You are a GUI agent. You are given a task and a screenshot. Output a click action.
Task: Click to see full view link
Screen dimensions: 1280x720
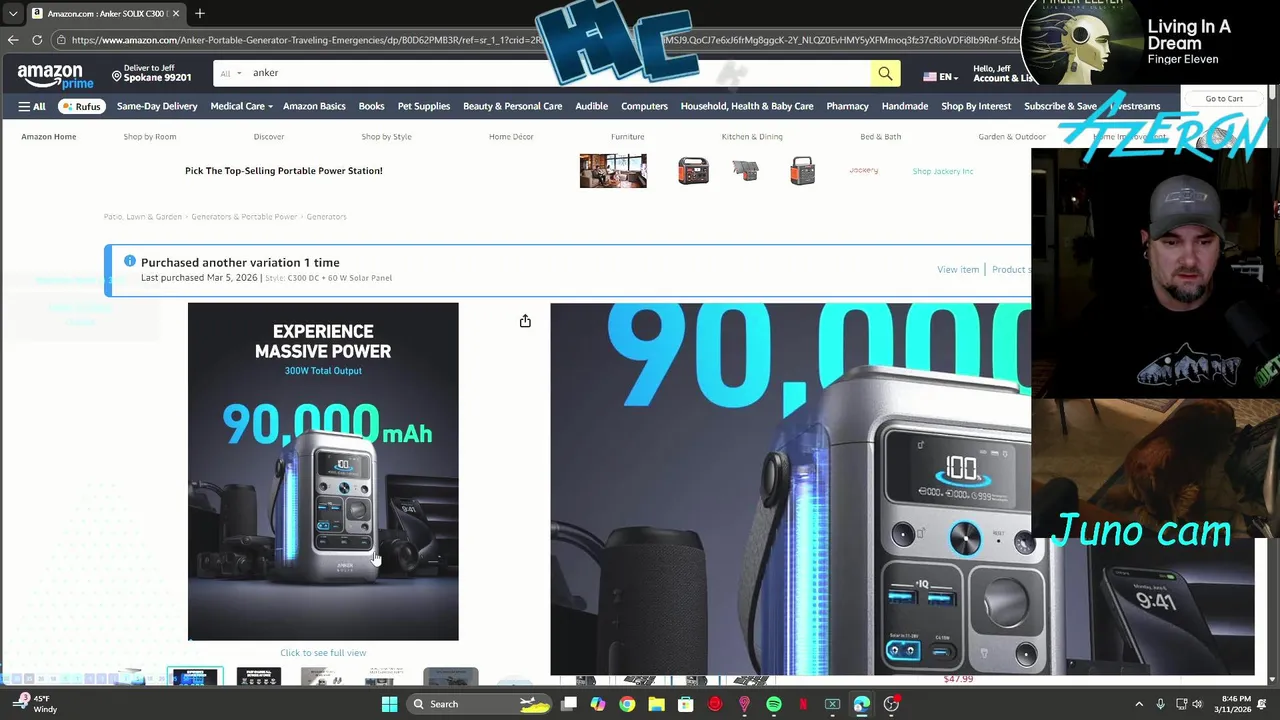coord(323,653)
